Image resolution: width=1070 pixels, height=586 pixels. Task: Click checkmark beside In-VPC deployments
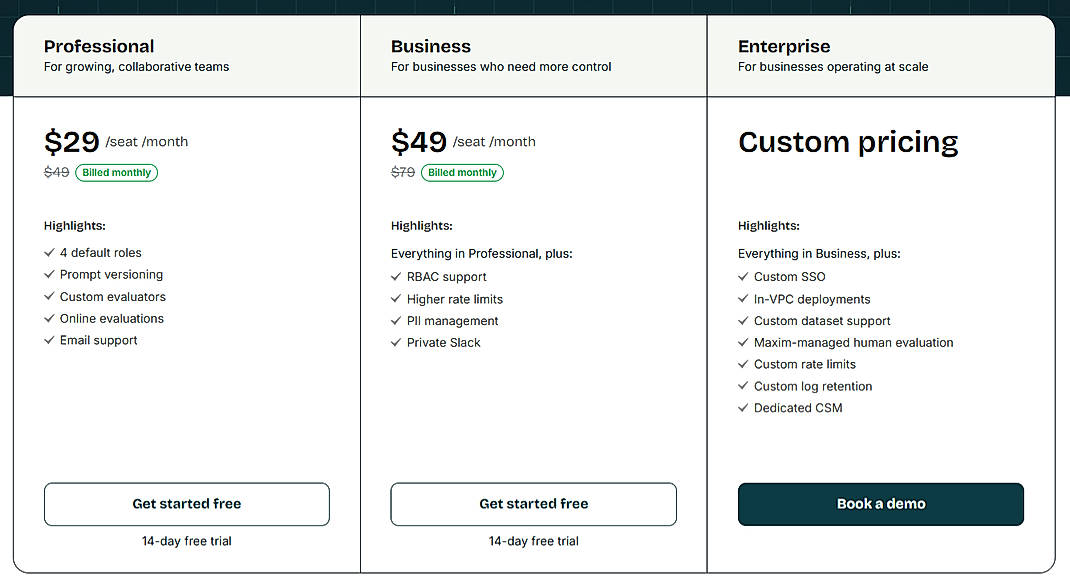coord(743,299)
